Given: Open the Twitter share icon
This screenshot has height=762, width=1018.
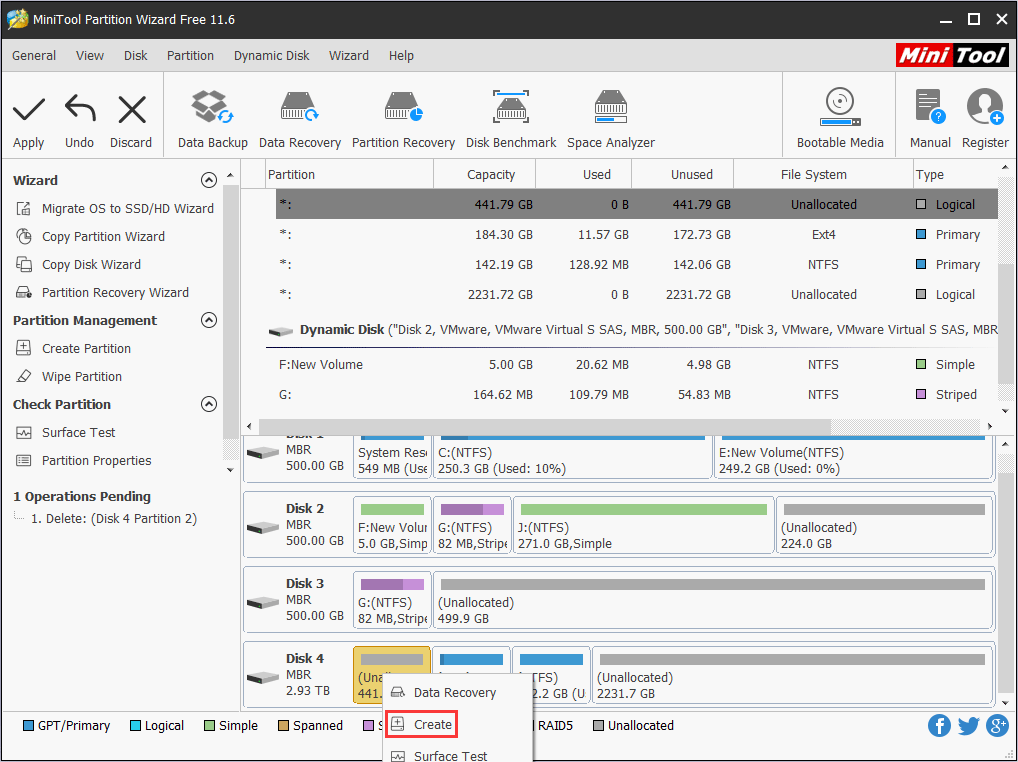Looking at the screenshot, I should click(968, 726).
